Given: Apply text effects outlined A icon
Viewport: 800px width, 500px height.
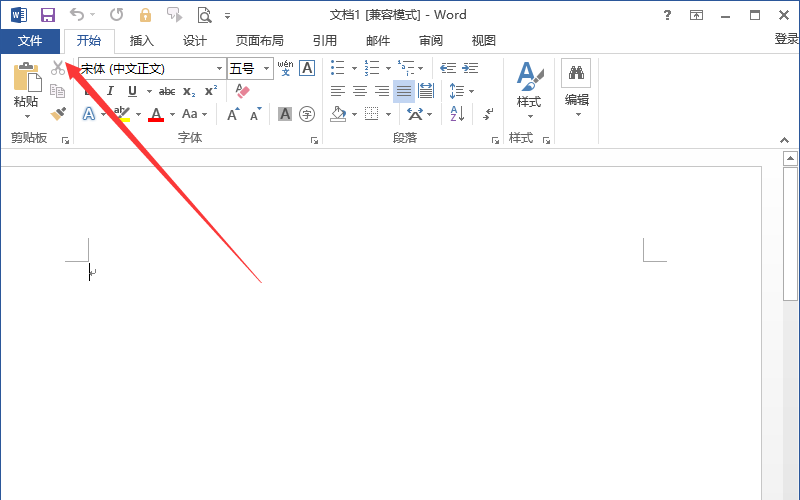Looking at the screenshot, I should pyautogui.click(x=89, y=114).
